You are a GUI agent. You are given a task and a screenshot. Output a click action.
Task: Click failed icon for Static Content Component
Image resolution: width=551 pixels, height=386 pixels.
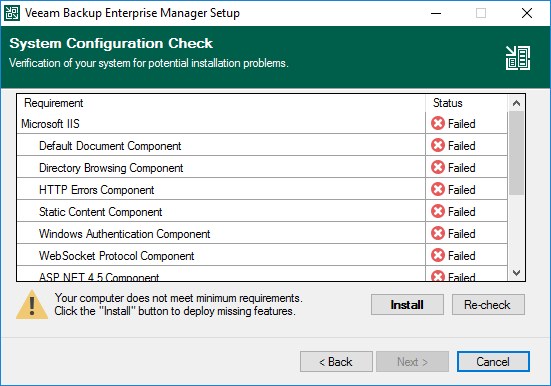[x=438, y=211]
